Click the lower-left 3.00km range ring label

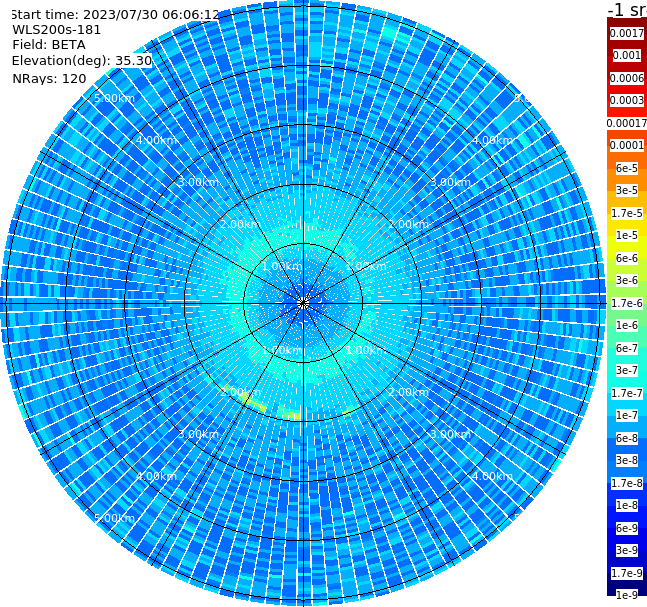pyautogui.click(x=198, y=434)
